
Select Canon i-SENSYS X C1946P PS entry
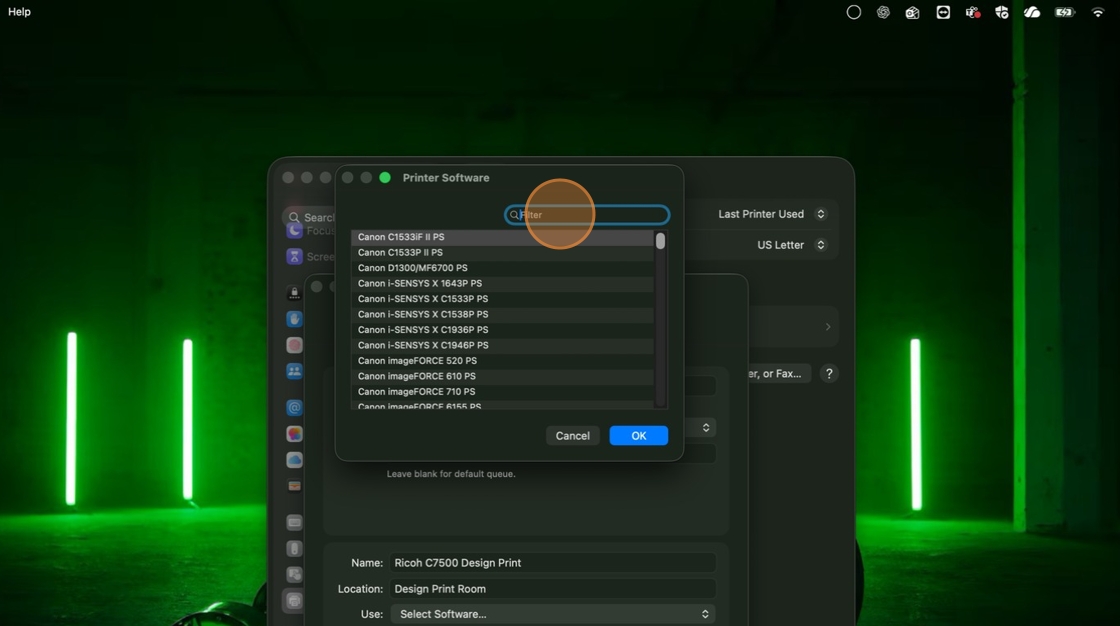[x=423, y=345]
